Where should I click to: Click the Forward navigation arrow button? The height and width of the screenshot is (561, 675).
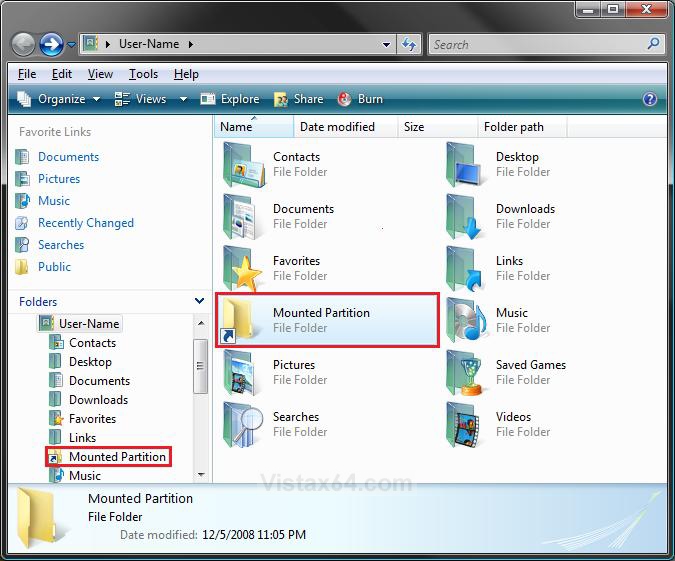(x=52, y=44)
